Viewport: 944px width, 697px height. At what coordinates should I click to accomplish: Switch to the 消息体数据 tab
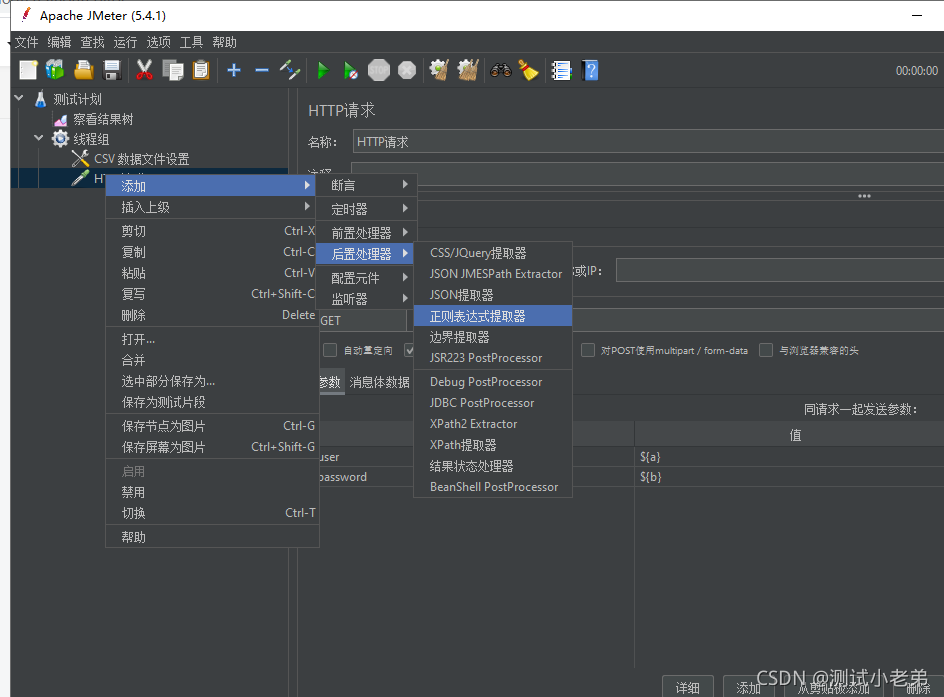point(379,382)
